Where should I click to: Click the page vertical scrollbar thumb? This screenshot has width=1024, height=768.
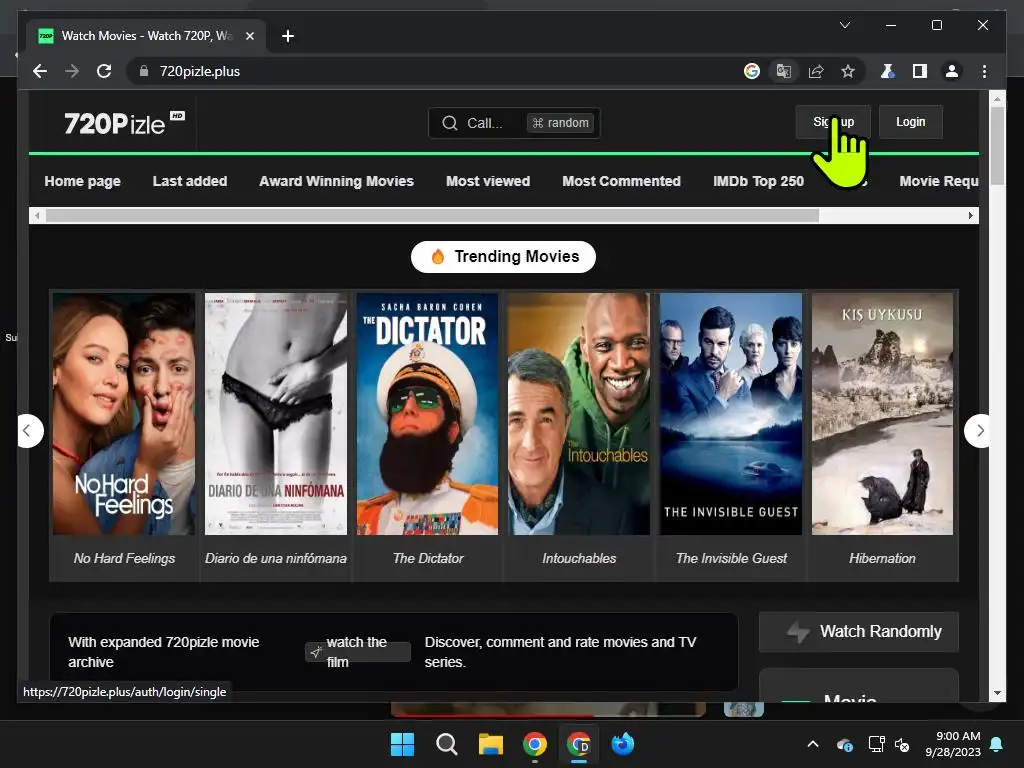(997, 146)
